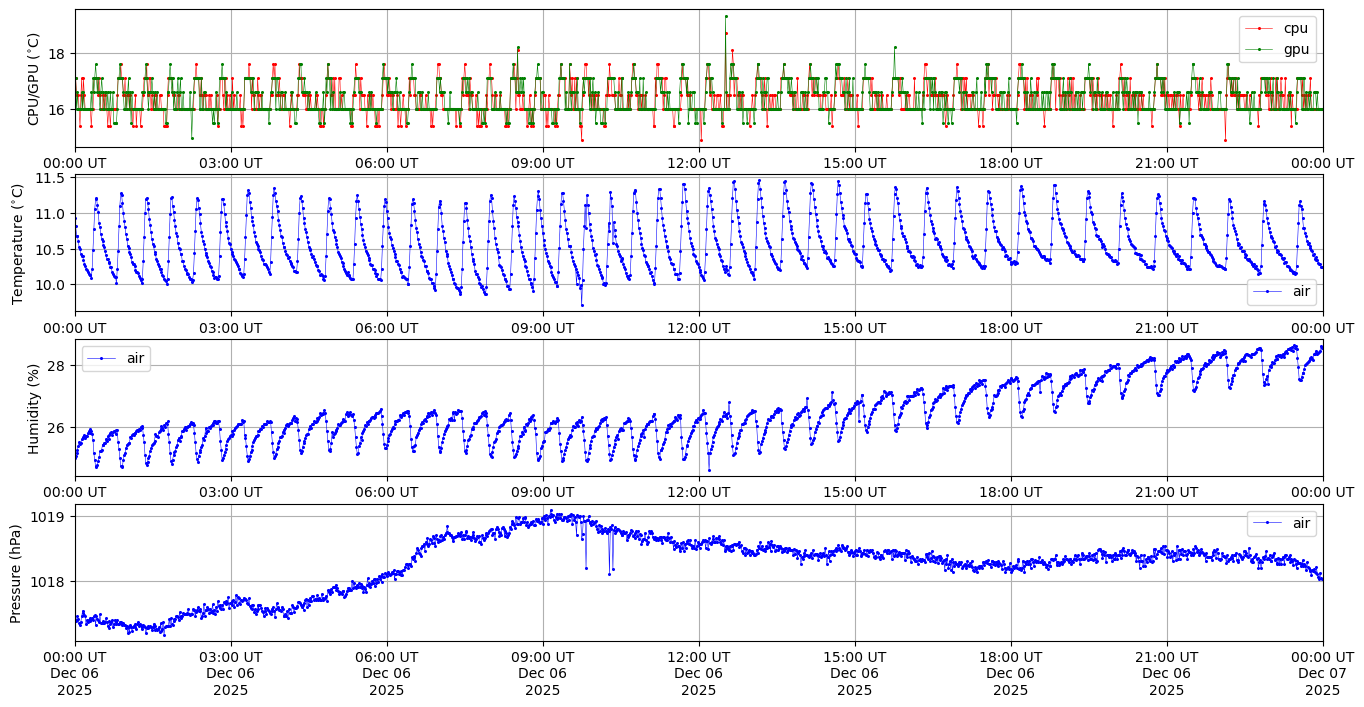Click the Humidity (%) y-axis label
Screen dimensions: 1364x707
point(34,408)
